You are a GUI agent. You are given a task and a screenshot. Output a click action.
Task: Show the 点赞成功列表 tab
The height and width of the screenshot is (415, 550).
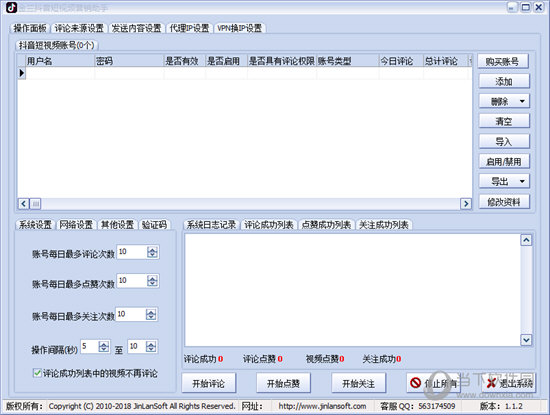click(x=326, y=225)
